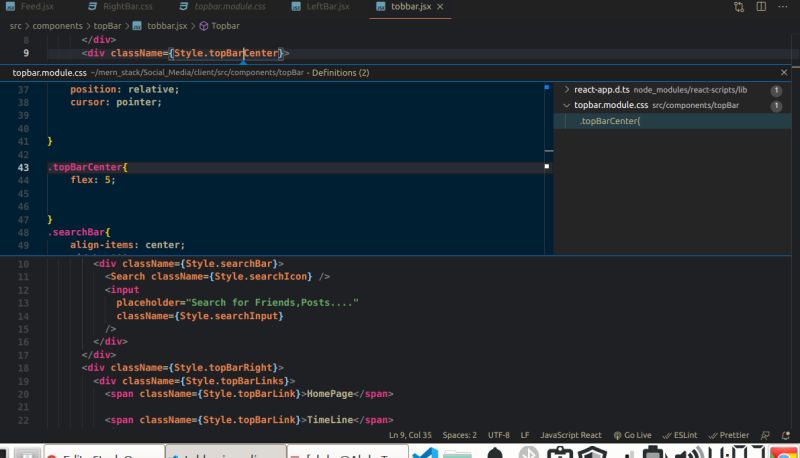Image resolution: width=800 pixels, height=458 pixels.
Task: Click HomePage span text on line 20
Action: pos(330,394)
